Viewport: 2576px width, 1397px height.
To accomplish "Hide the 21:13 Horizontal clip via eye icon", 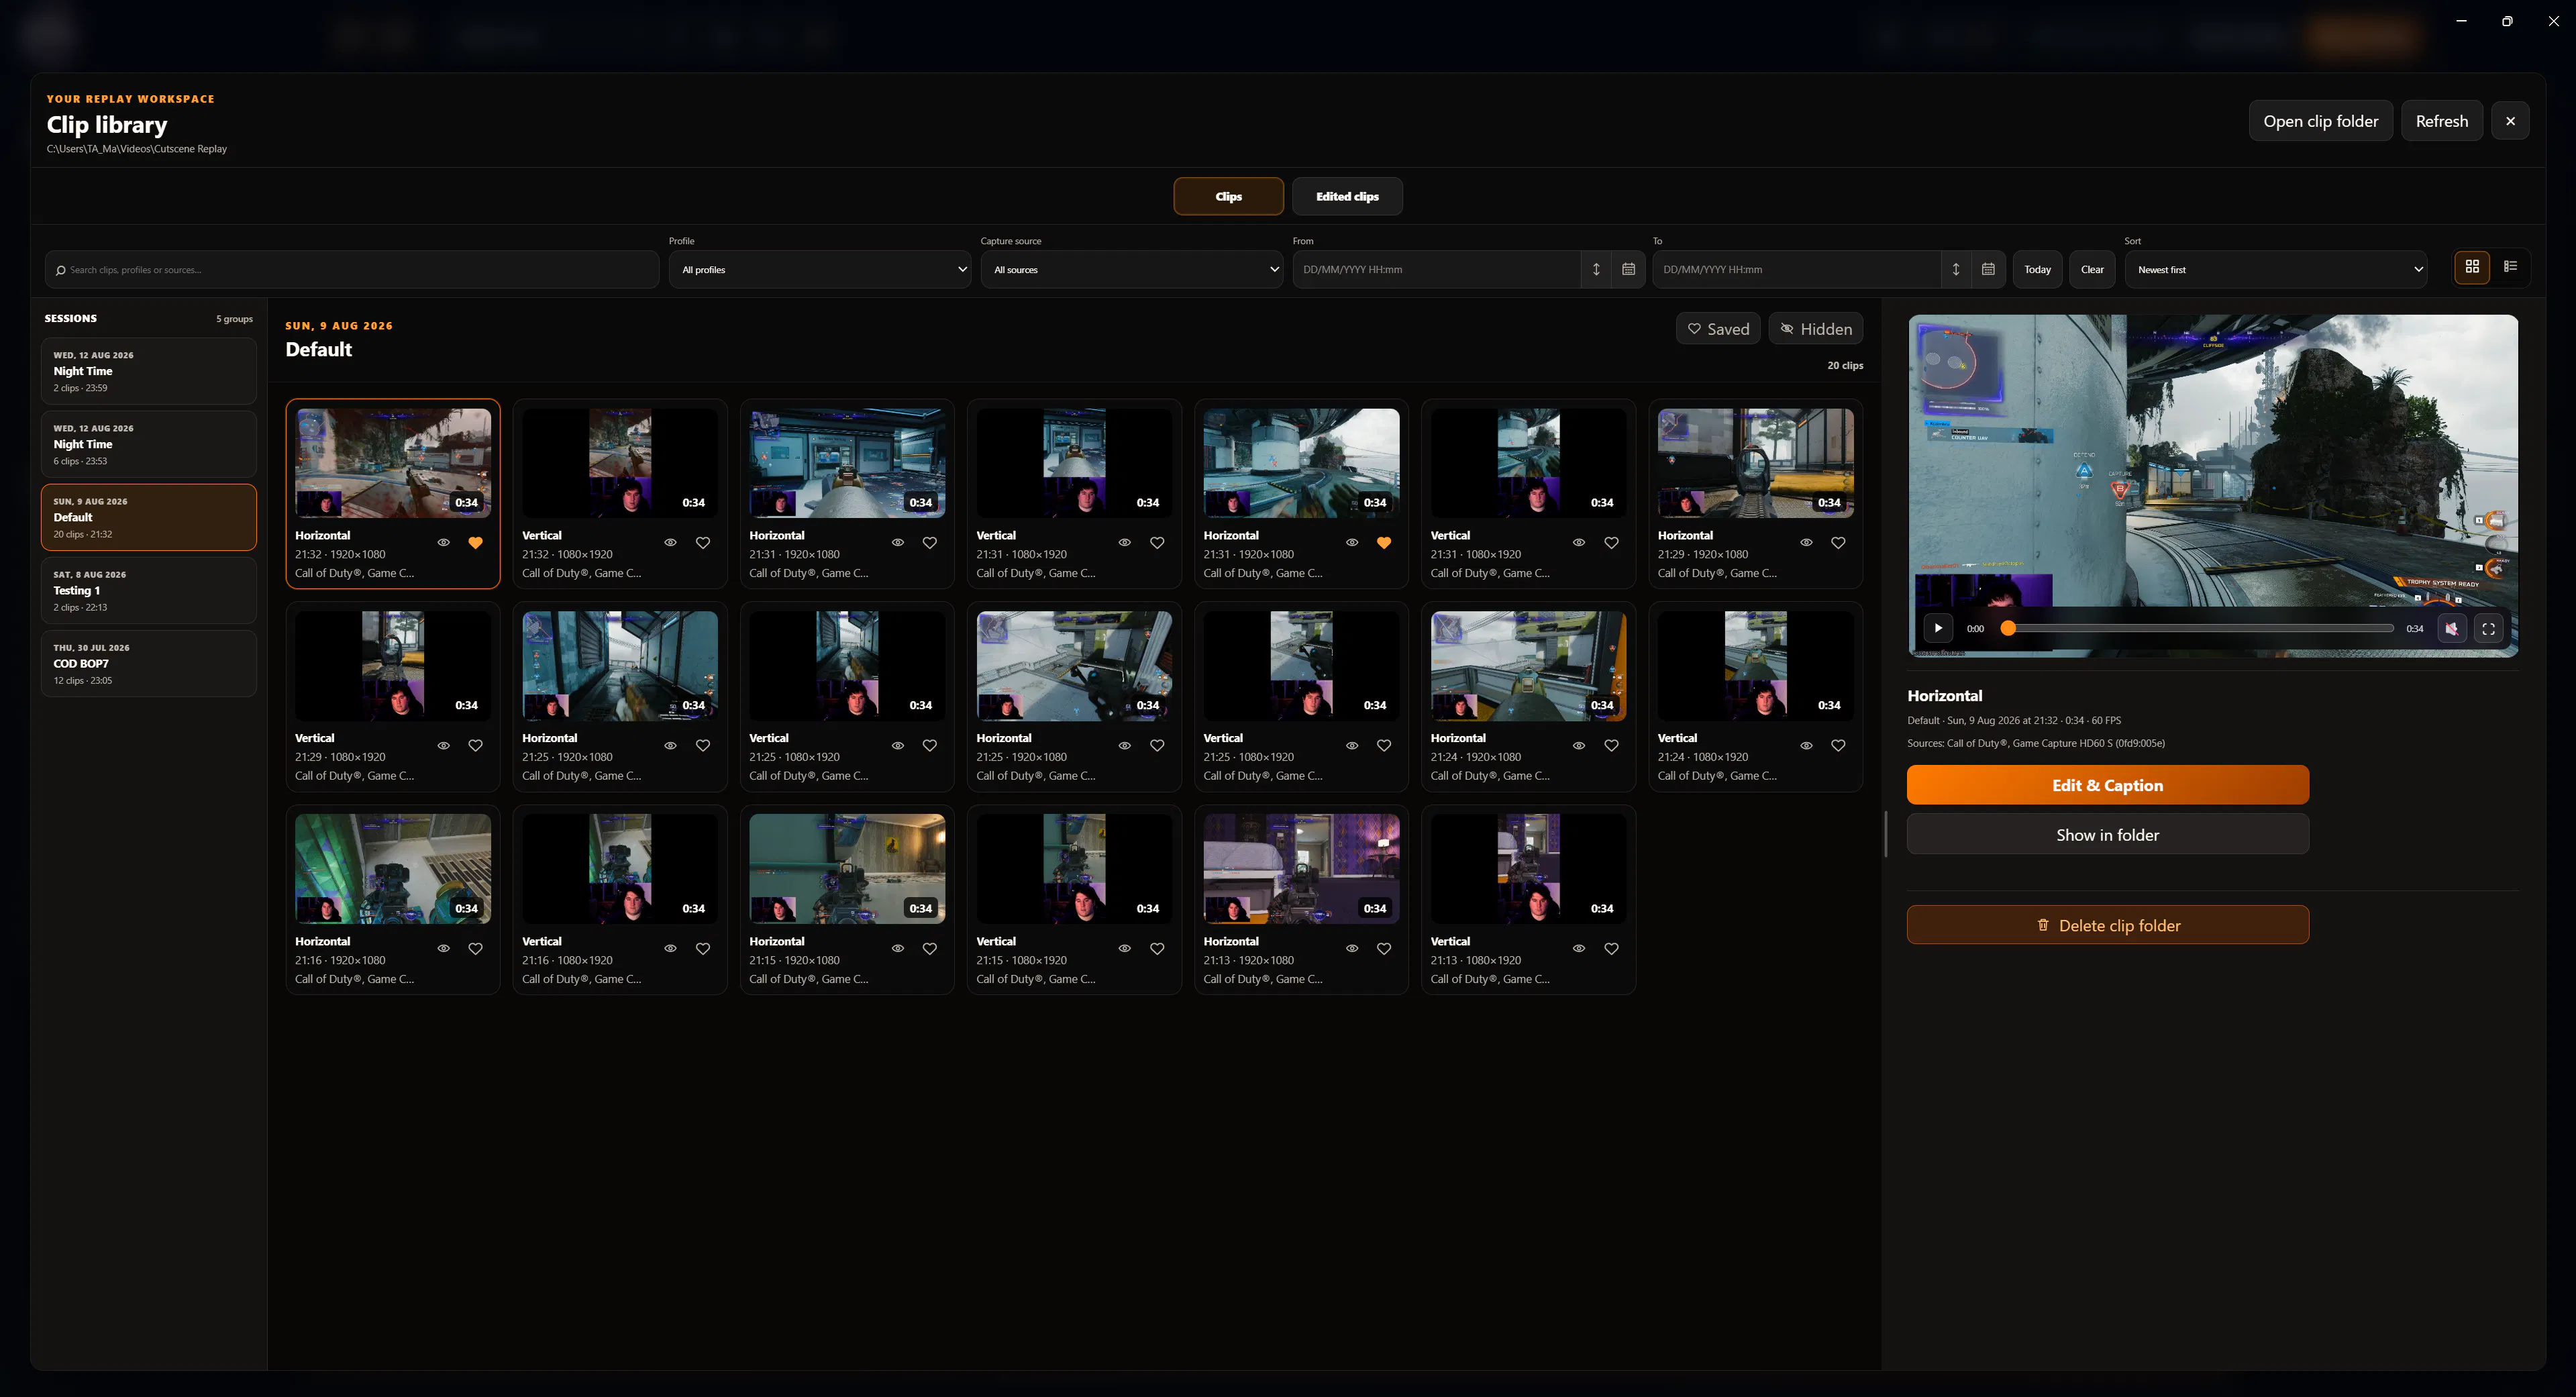I will (1352, 949).
